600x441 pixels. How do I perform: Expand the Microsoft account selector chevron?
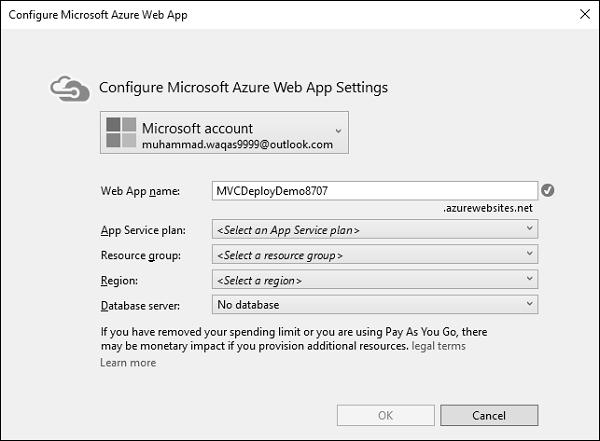tap(338, 130)
